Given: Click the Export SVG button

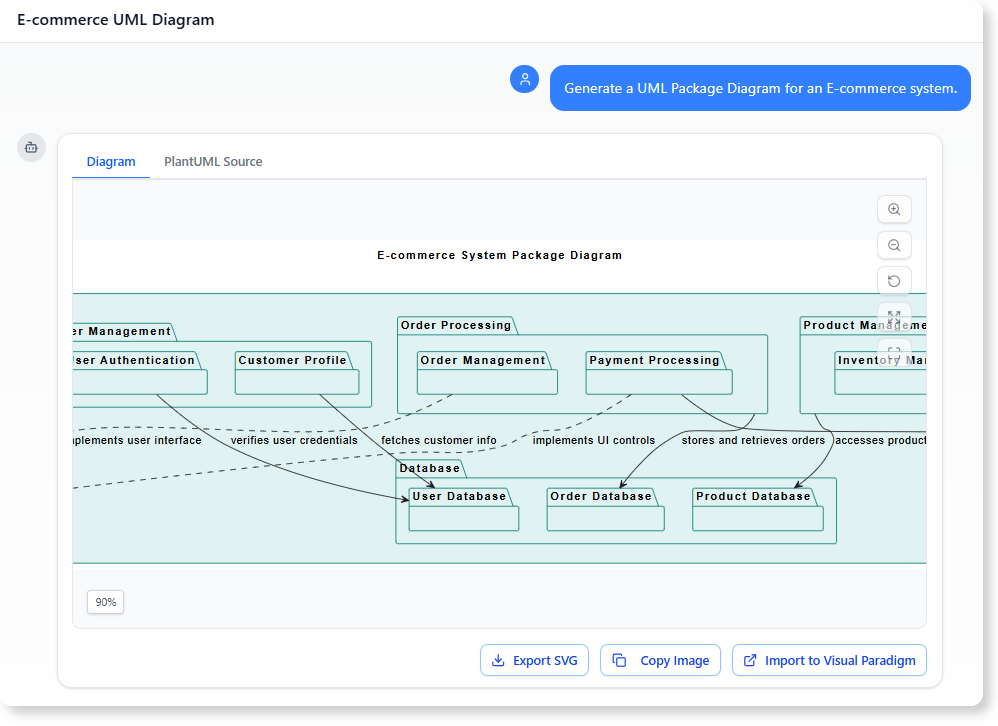Looking at the screenshot, I should click(534, 660).
